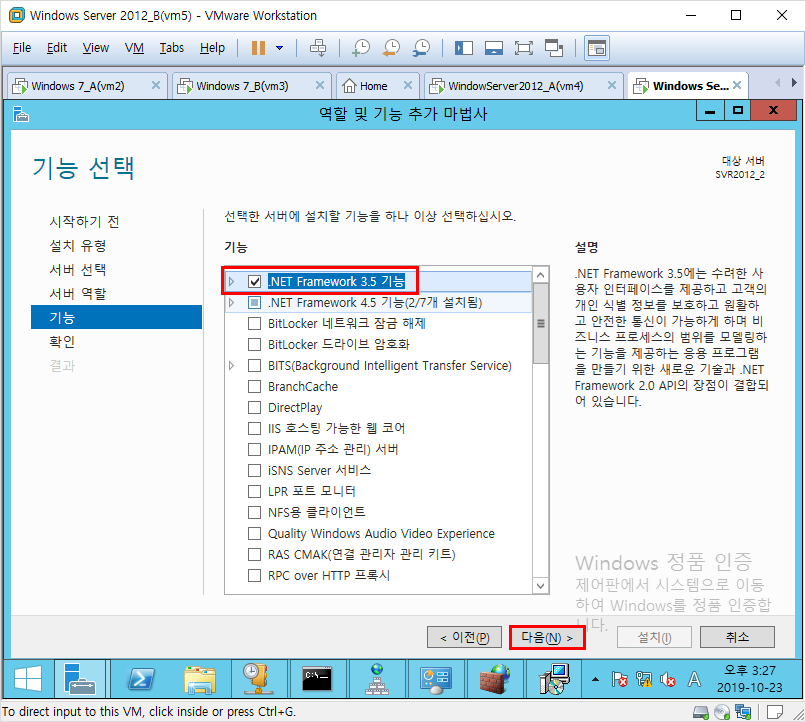Check NFS용 클라이언트

pyautogui.click(x=254, y=512)
